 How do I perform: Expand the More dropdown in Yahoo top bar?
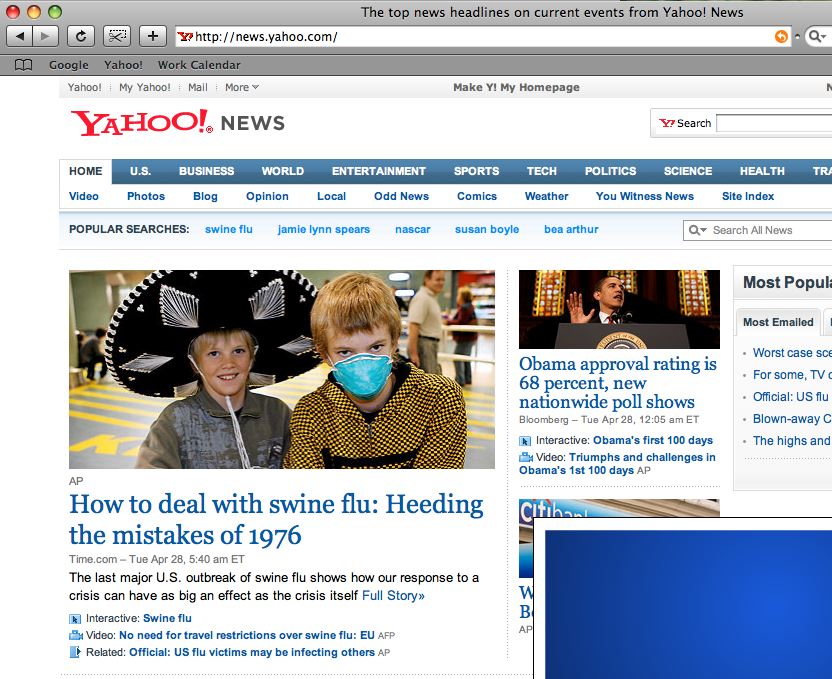point(241,87)
